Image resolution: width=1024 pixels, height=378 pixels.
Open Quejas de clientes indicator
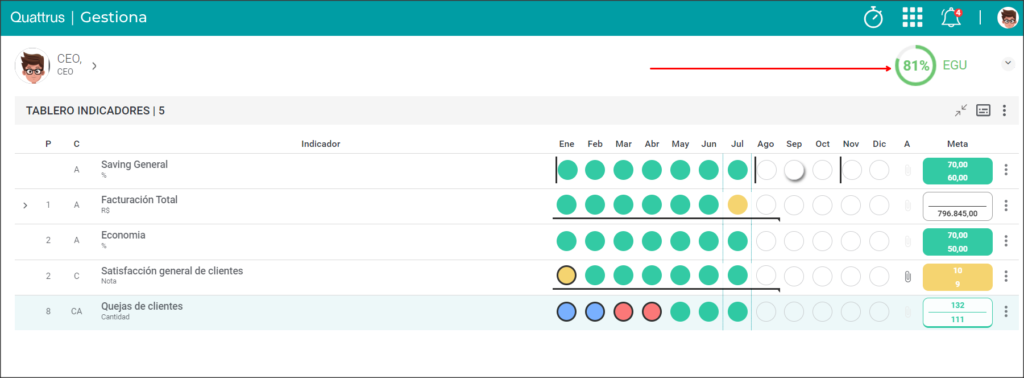tap(142, 306)
